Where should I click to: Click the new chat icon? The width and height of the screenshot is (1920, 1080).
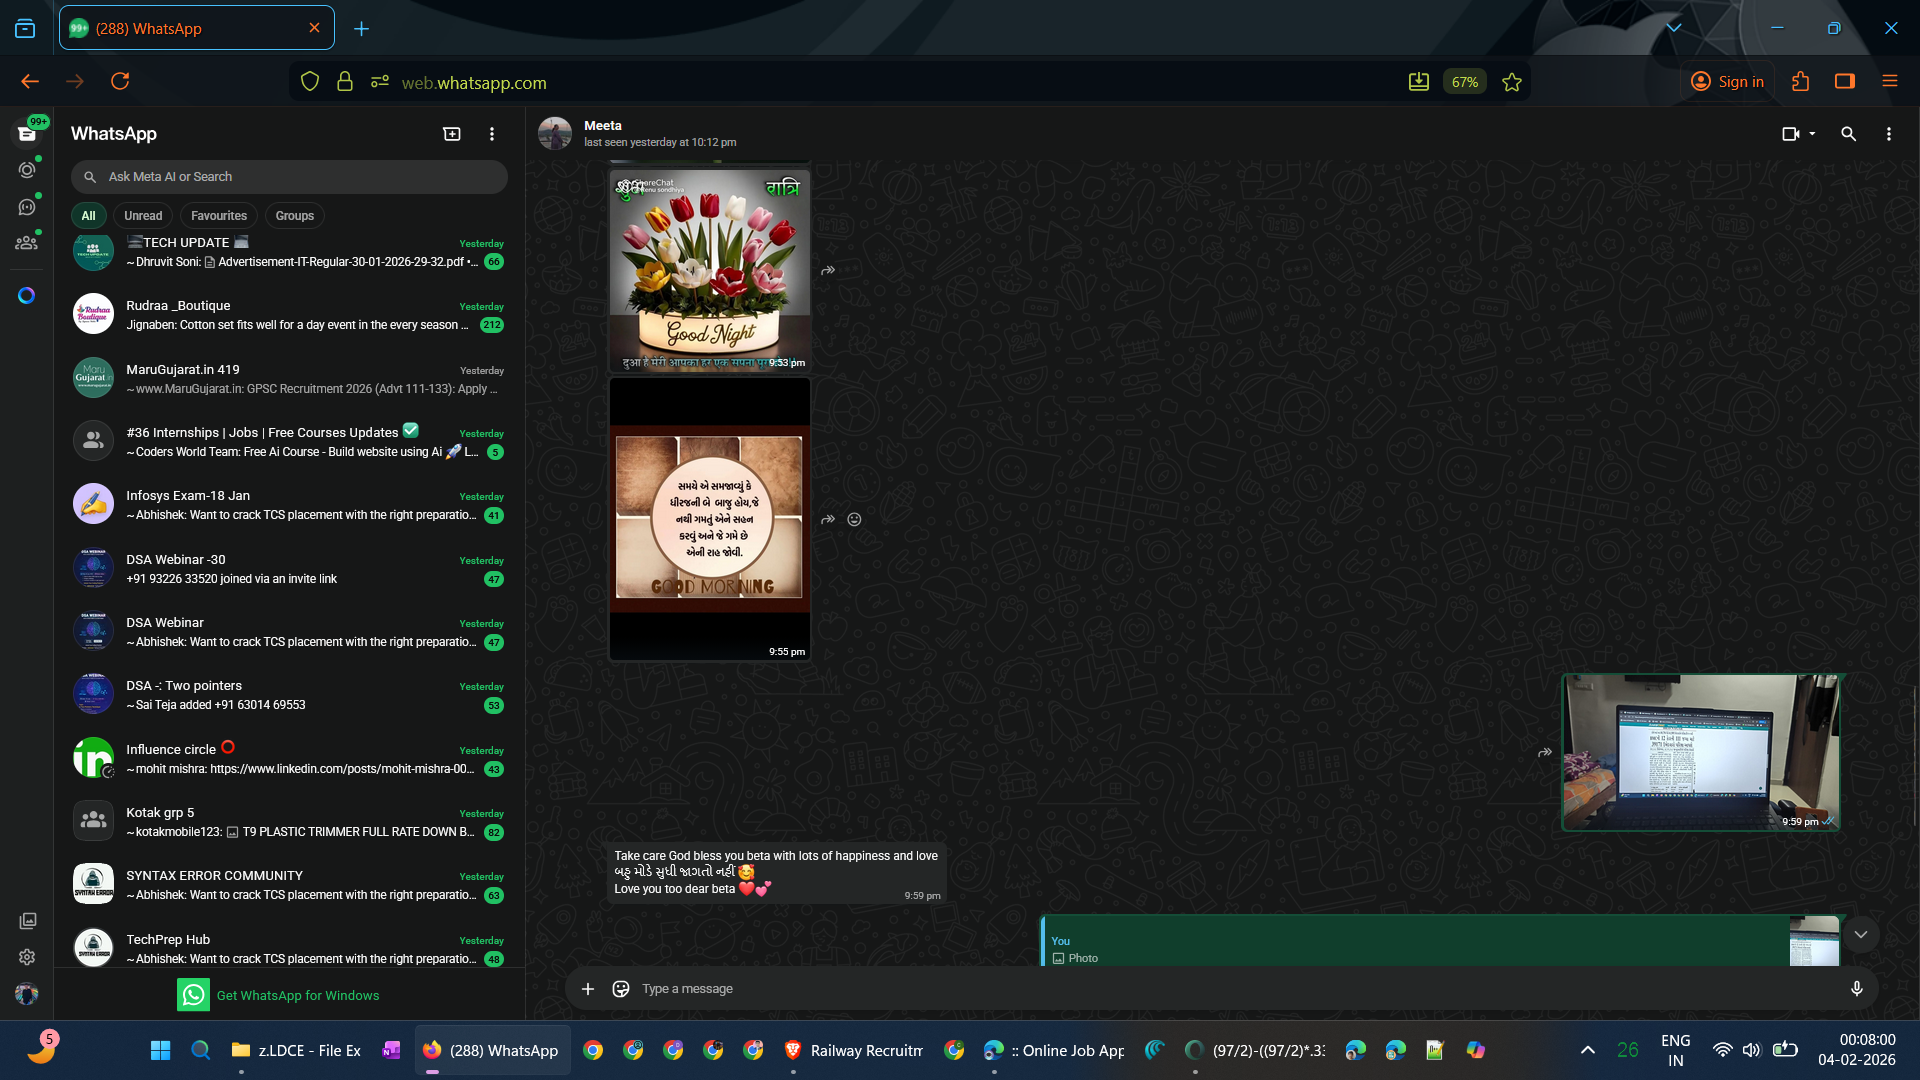point(452,134)
